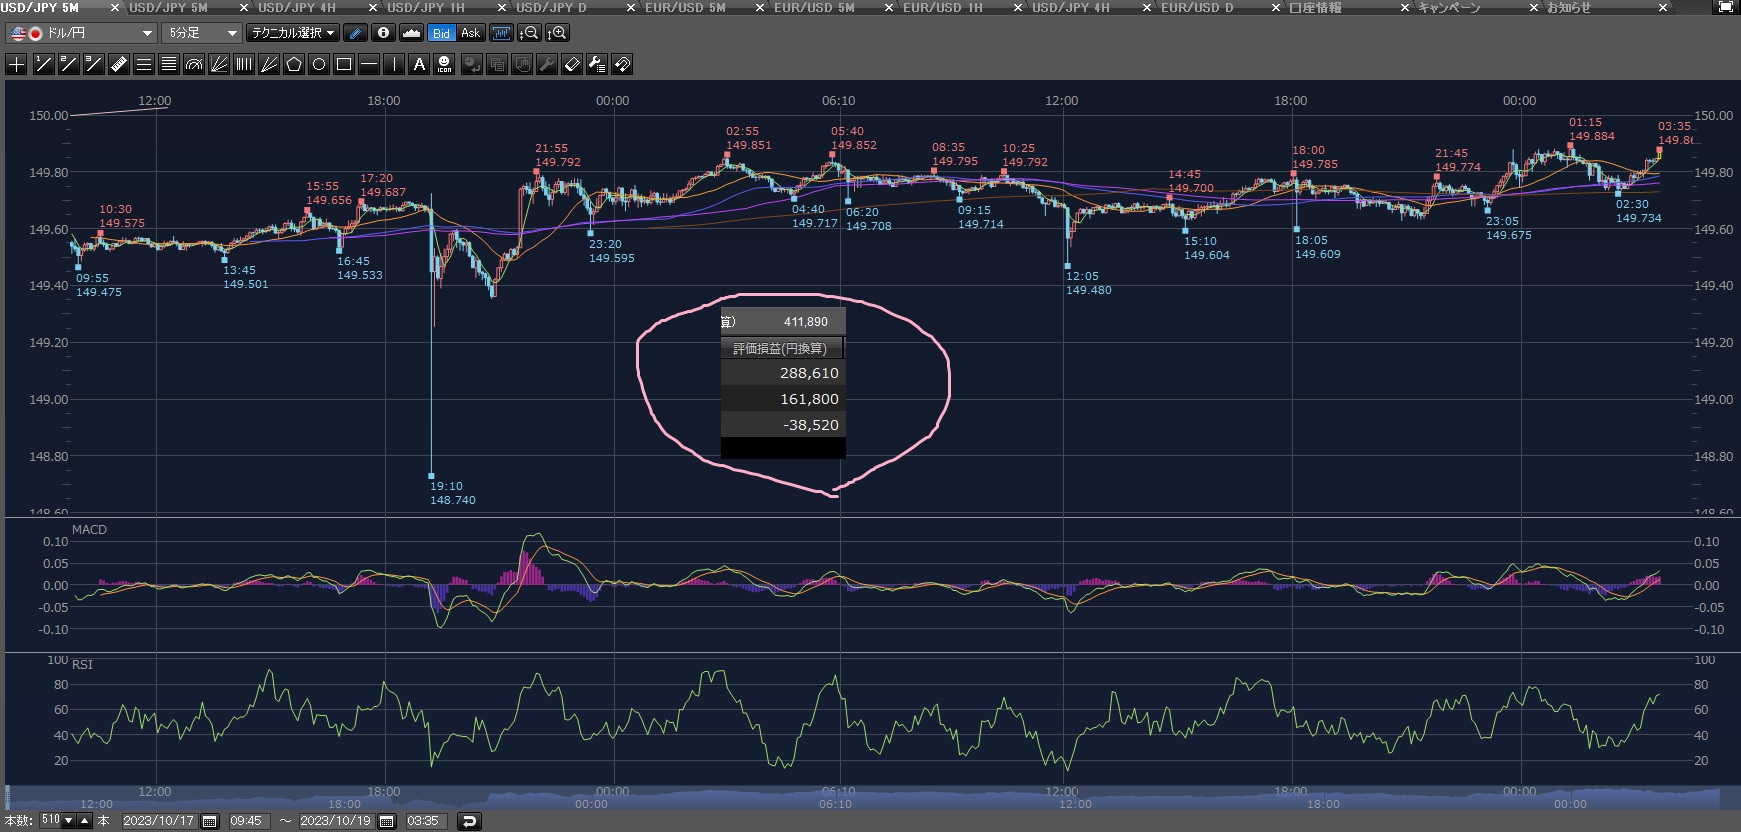The width and height of the screenshot is (1741, 832).
Task: Toggle the blue pencil drawing mode
Action: coord(355,33)
